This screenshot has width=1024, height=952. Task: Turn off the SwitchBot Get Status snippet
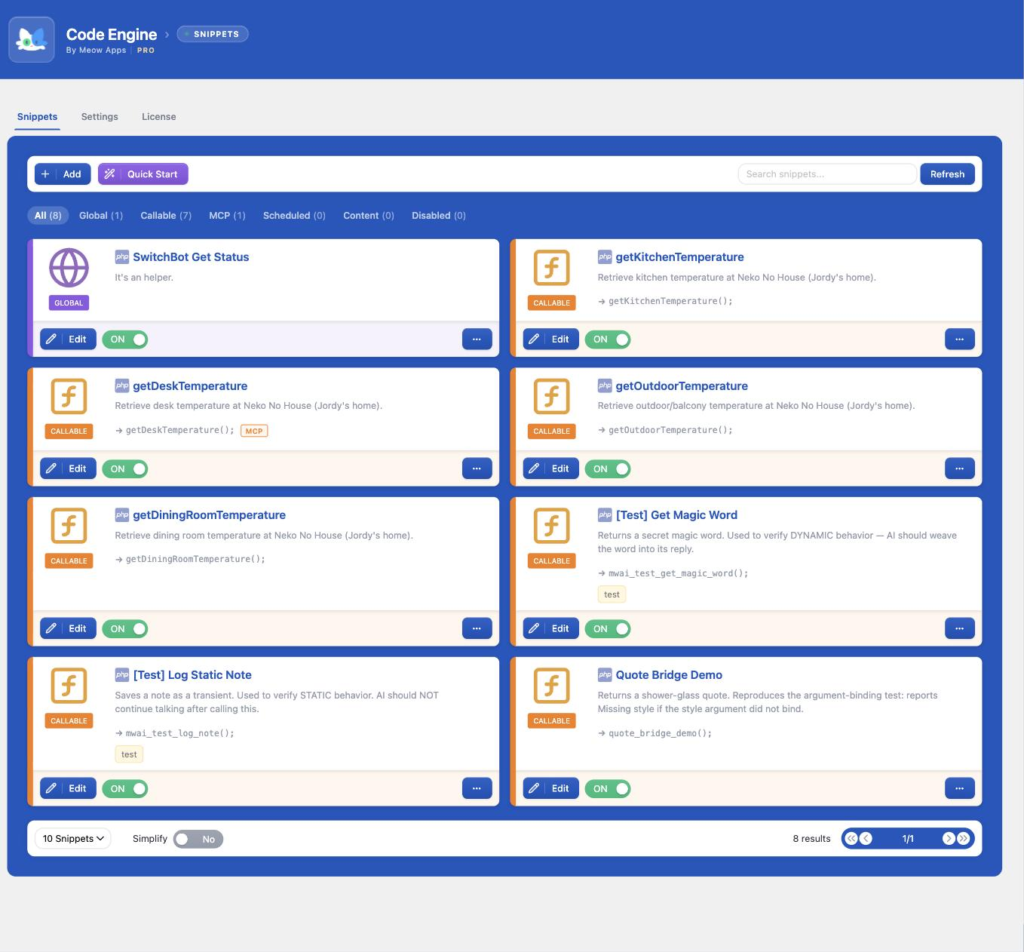pos(125,339)
